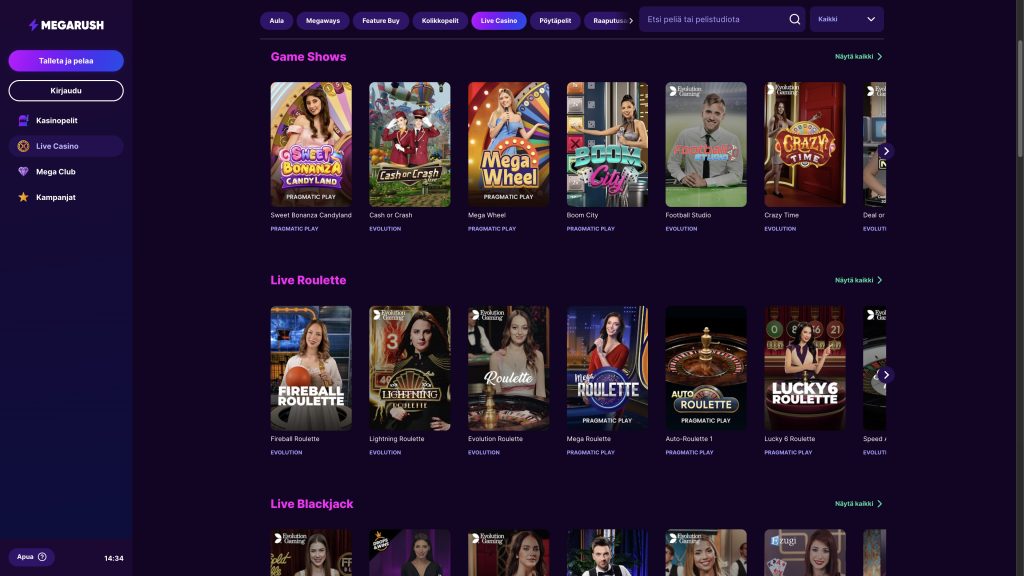
Task: Click the Mega Club diamond icon
Action: [24, 172]
